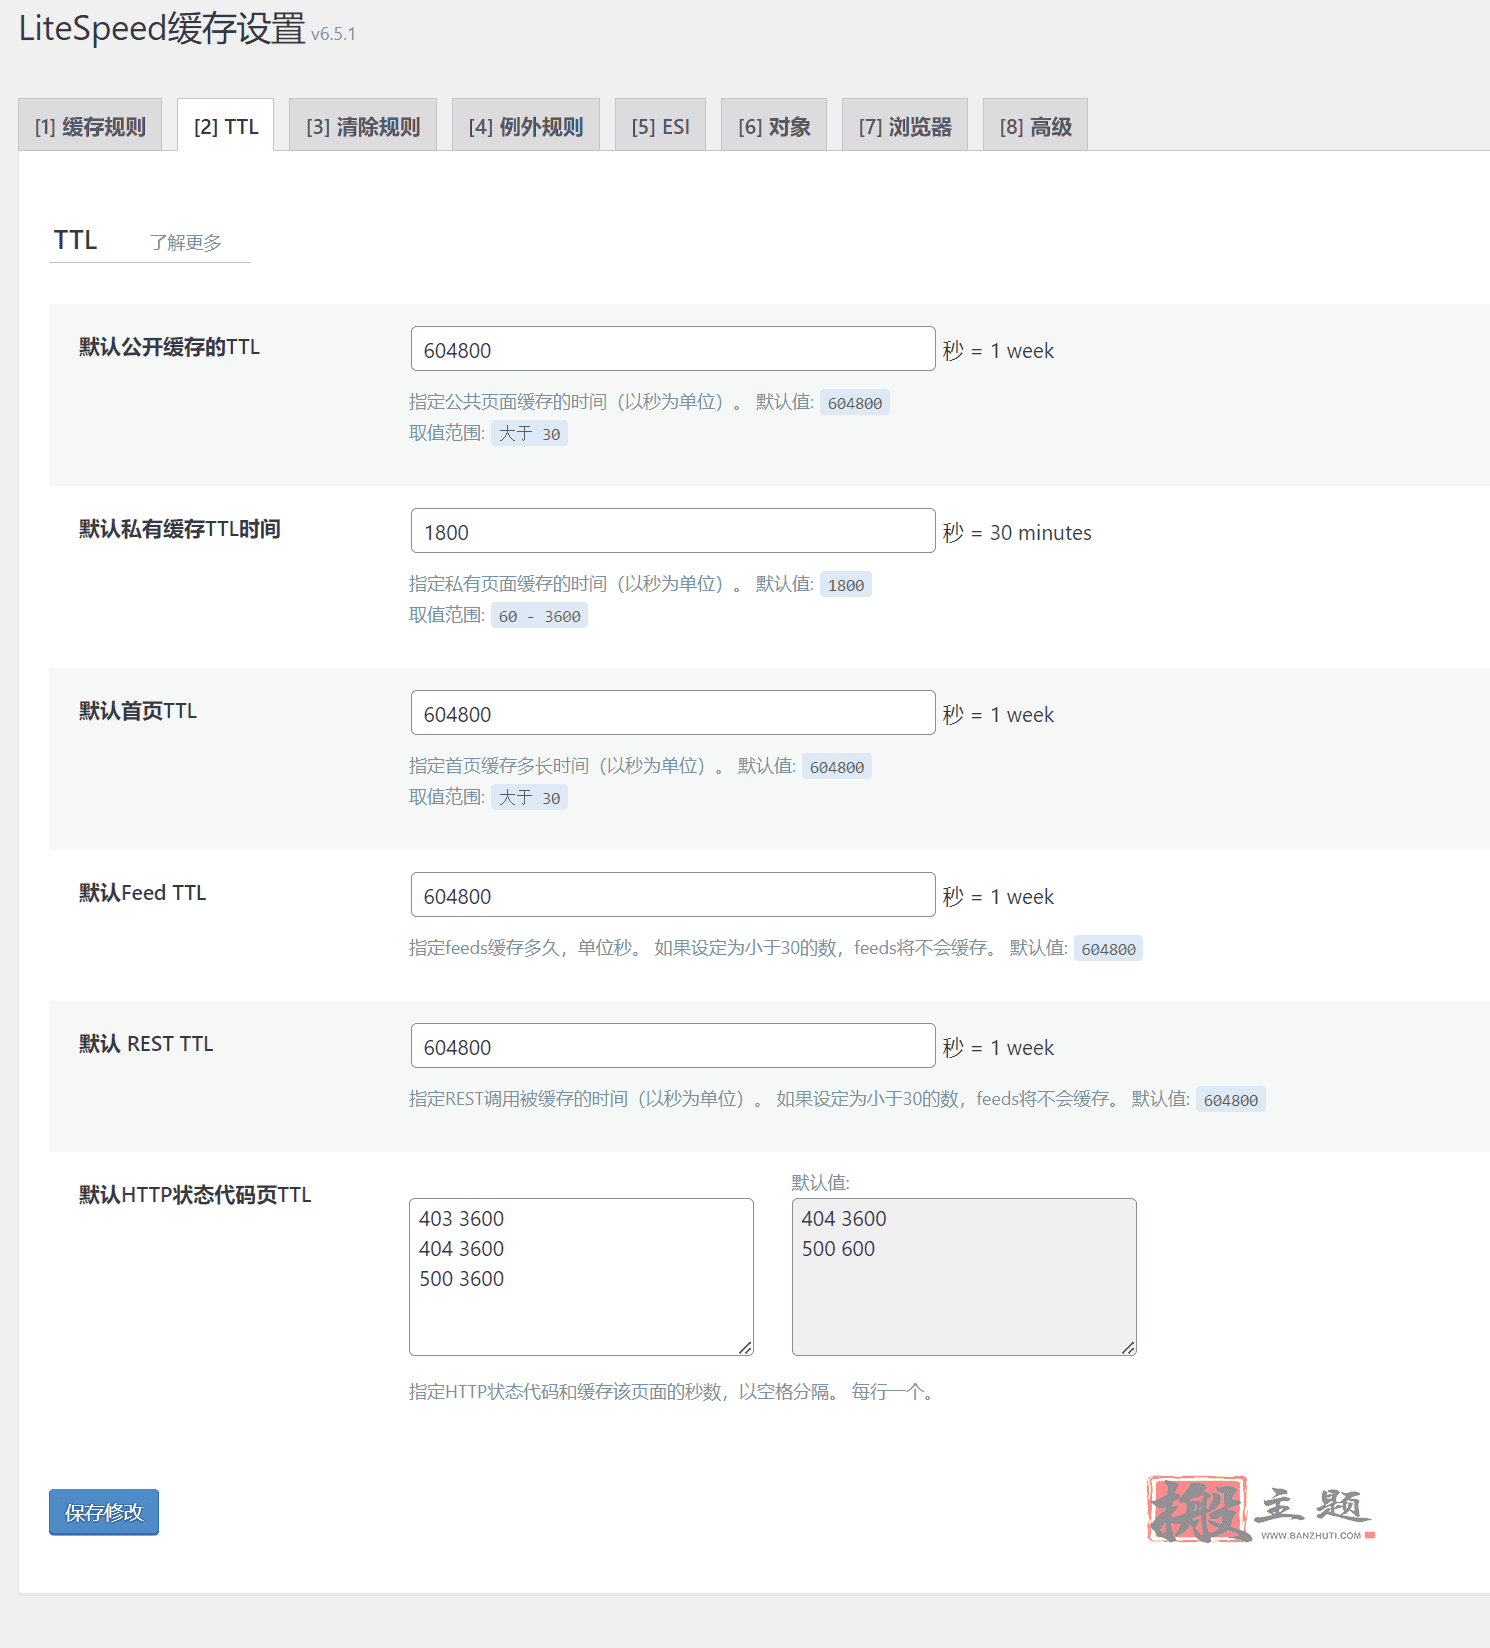Click the 默认值: label above the grey textarea

click(821, 1183)
